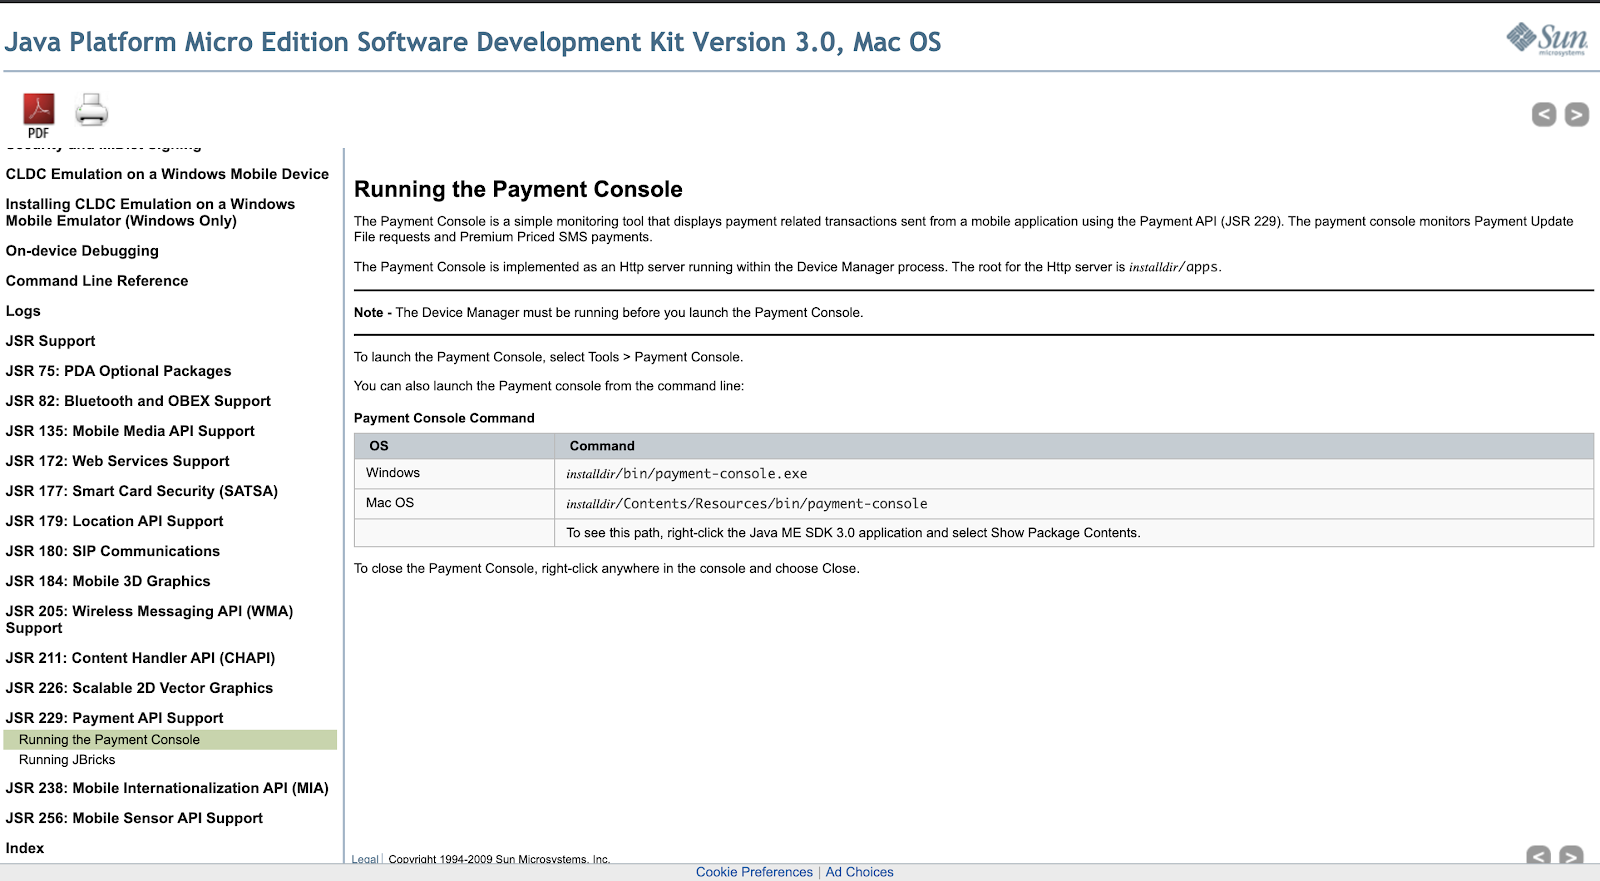Go to previous page using top arrow

point(1543,115)
